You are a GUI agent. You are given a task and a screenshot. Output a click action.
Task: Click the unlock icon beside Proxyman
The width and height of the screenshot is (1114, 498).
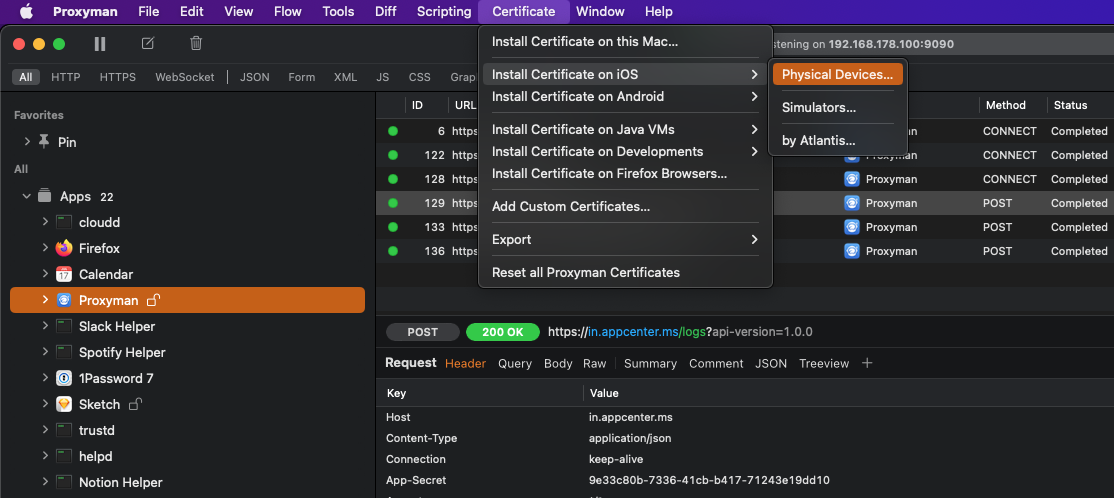[153, 300]
